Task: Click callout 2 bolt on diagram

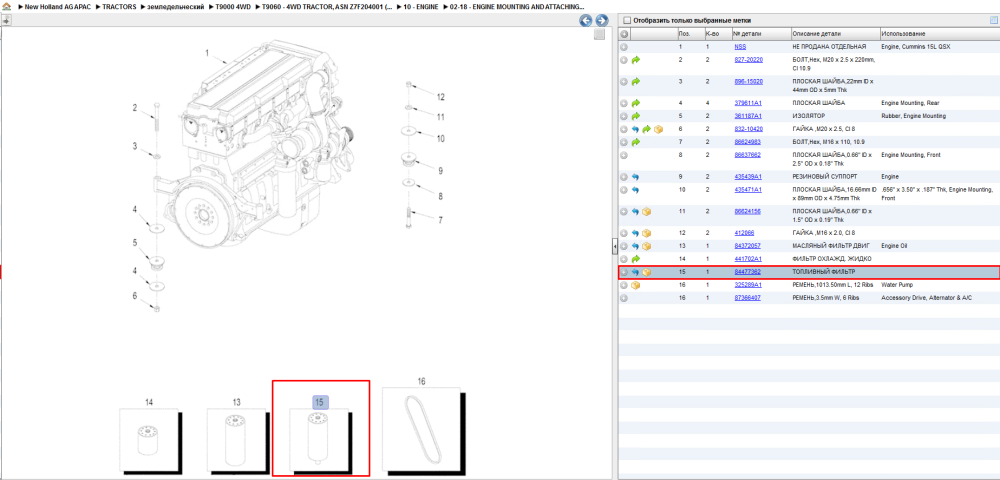Action: (x=135, y=108)
